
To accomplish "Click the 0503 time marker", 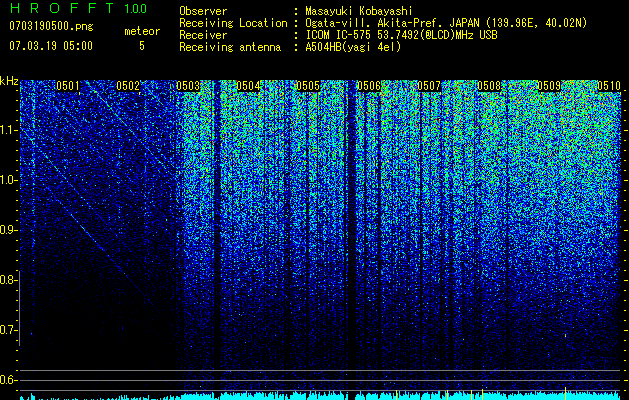I will pos(188,86).
